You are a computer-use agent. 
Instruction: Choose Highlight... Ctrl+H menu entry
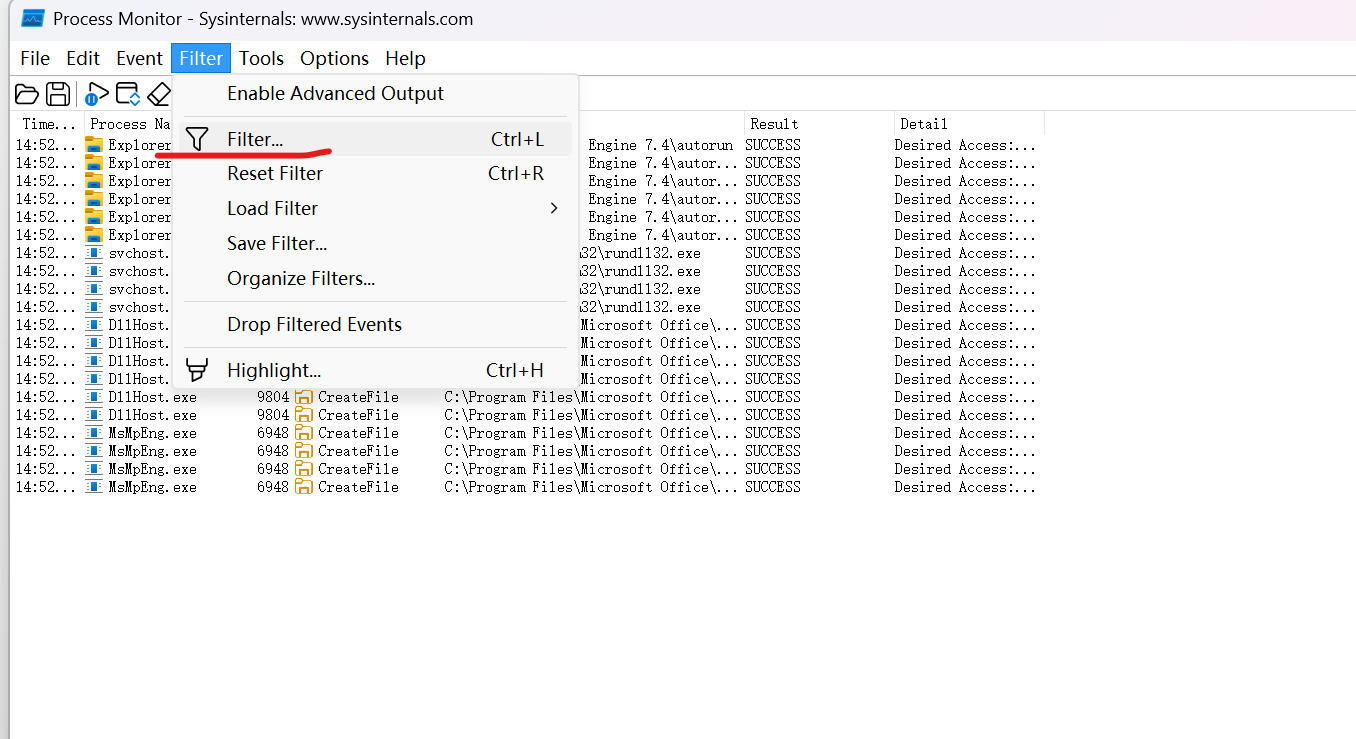(x=375, y=370)
